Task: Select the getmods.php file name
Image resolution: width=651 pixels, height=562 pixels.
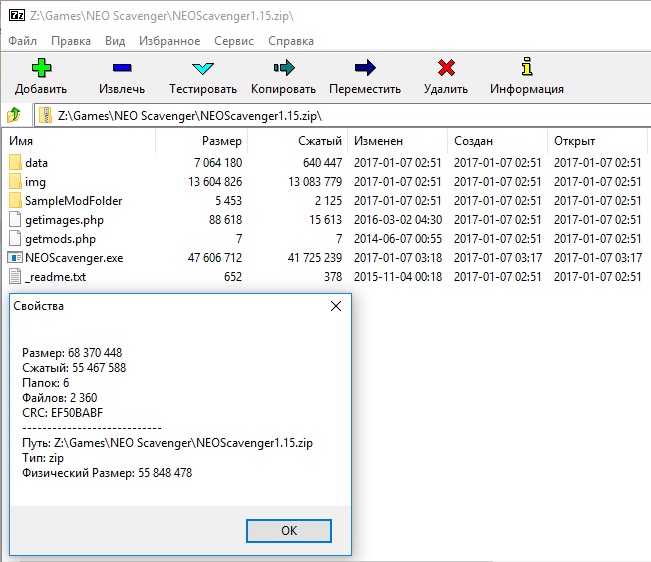Action: point(60,239)
